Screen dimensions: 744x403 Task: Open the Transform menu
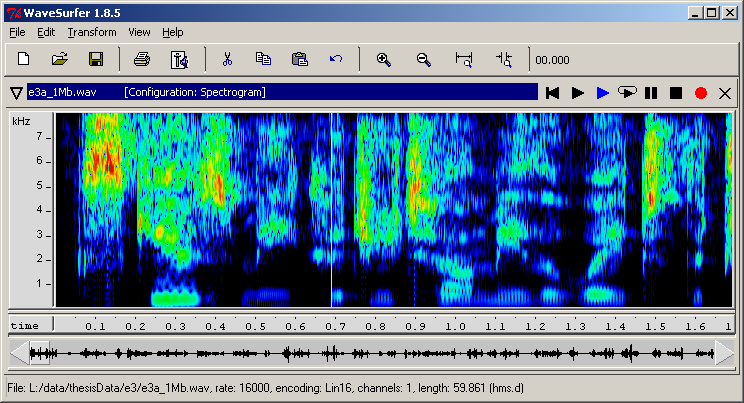(92, 32)
